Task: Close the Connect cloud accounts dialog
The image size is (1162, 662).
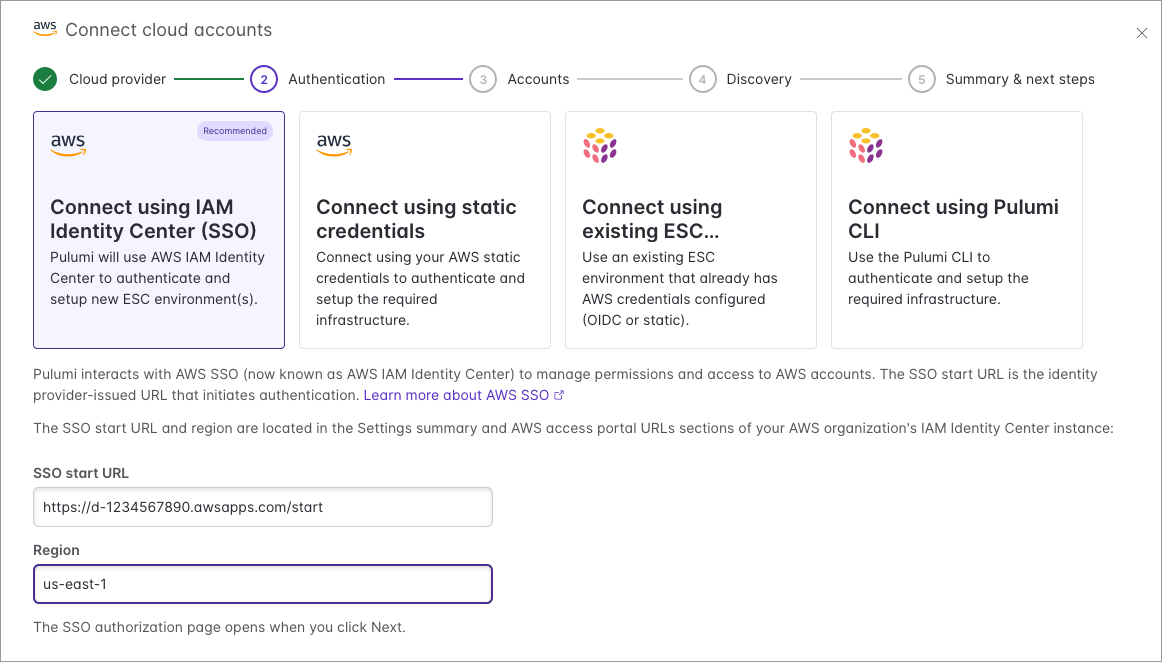Action: click(x=1141, y=33)
